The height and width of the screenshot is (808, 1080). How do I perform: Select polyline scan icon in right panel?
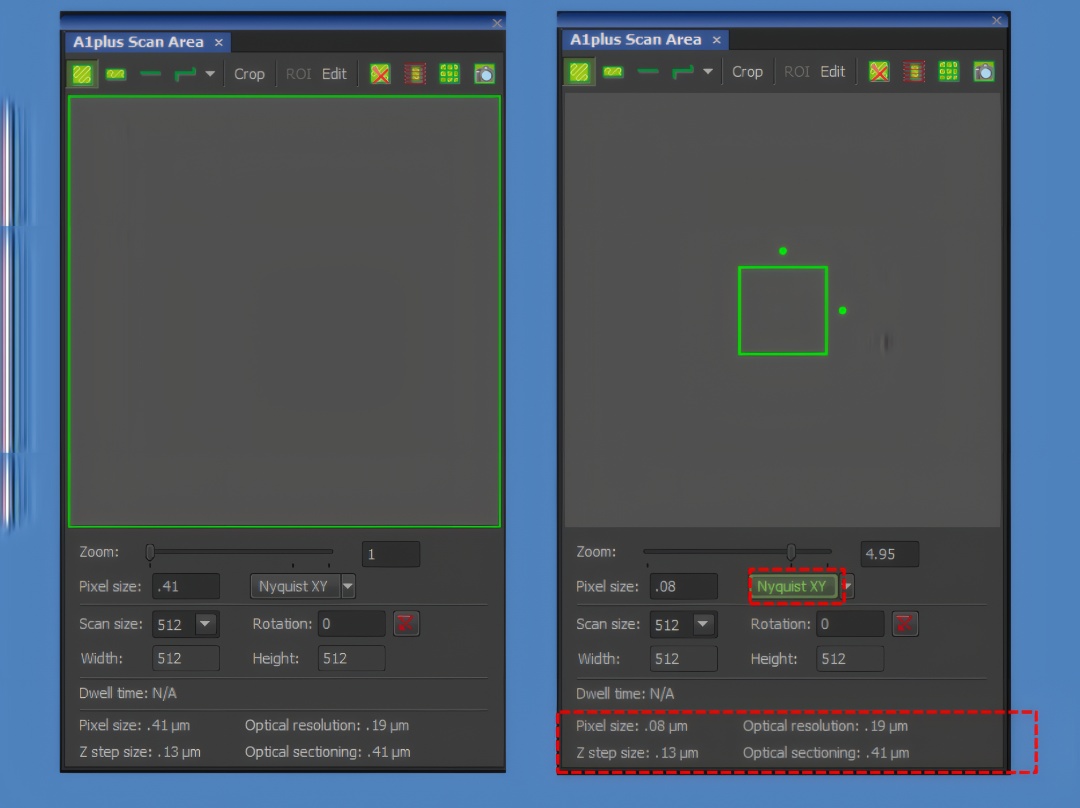coord(683,72)
